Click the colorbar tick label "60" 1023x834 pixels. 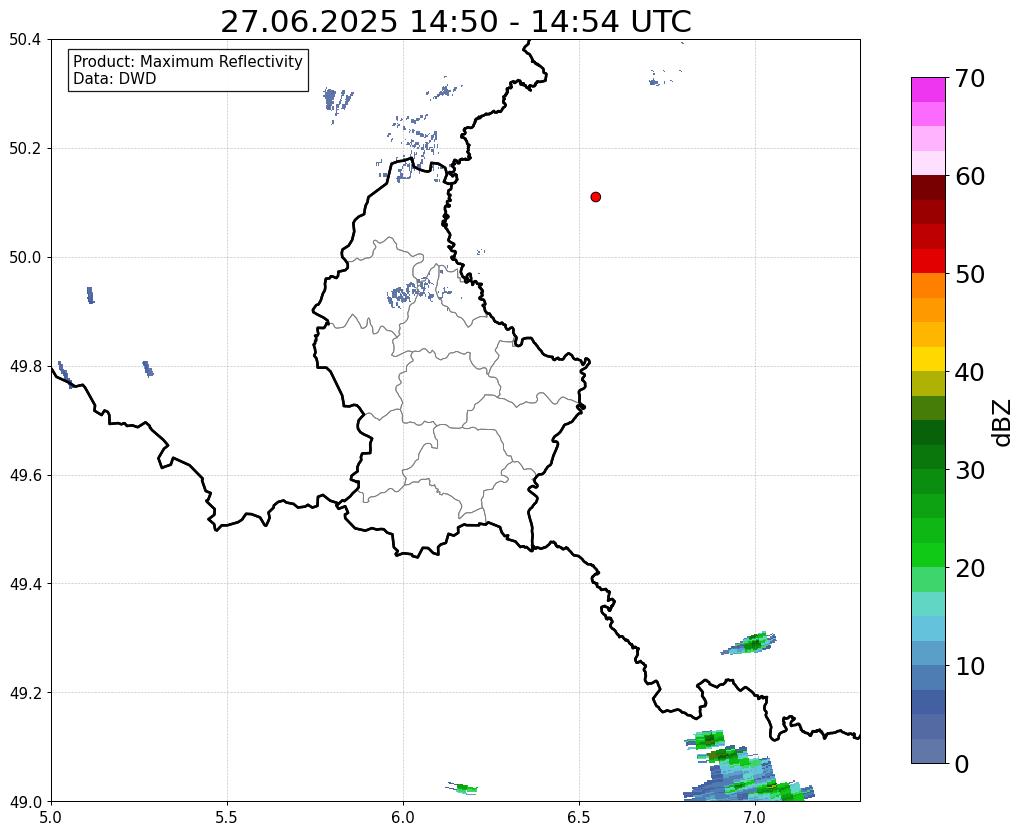(970, 176)
